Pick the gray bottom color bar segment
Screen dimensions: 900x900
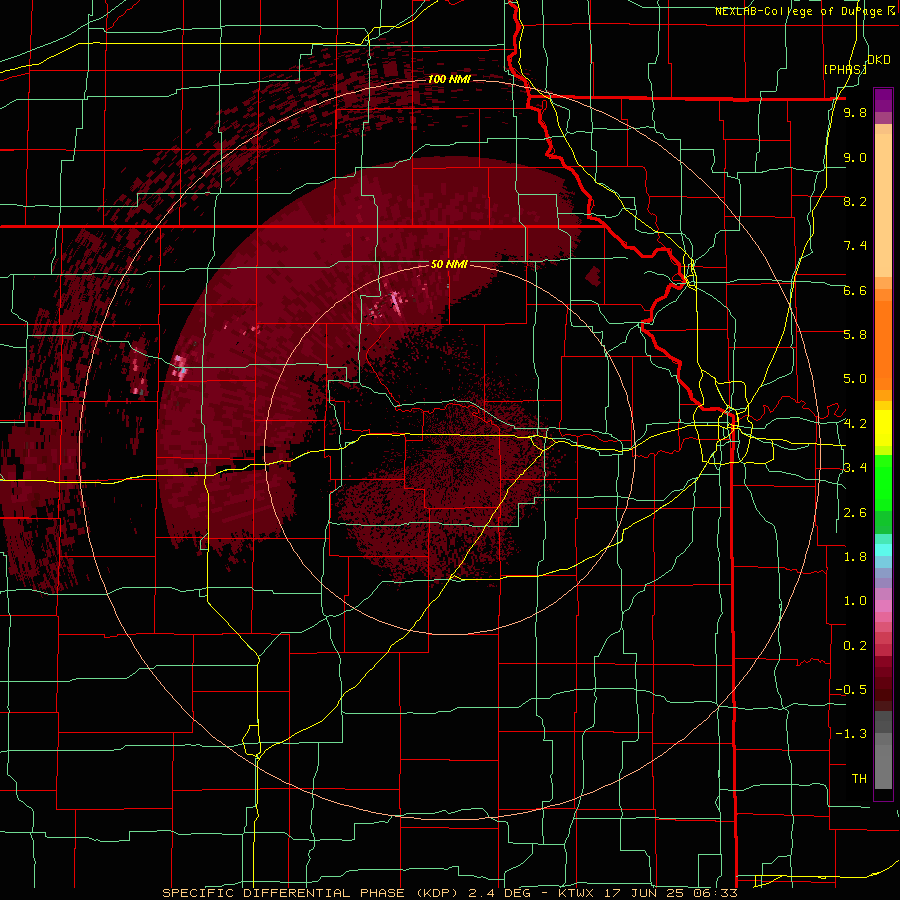pyautogui.click(x=883, y=767)
